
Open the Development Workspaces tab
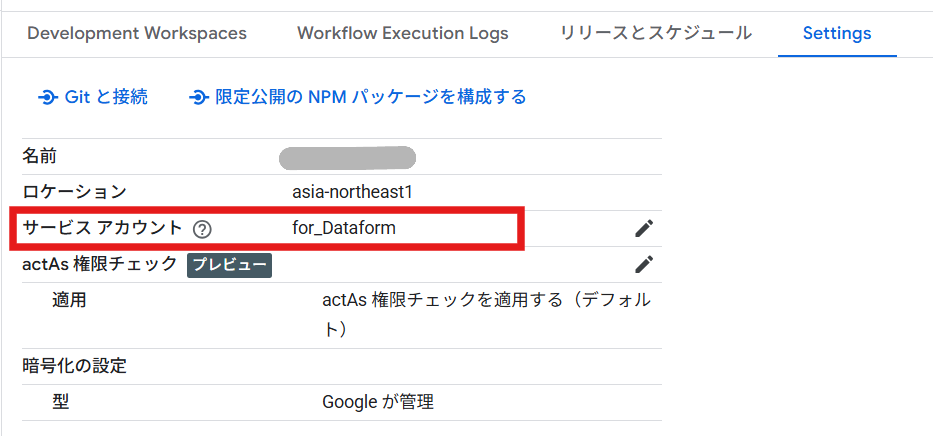click(x=137, y=33)
